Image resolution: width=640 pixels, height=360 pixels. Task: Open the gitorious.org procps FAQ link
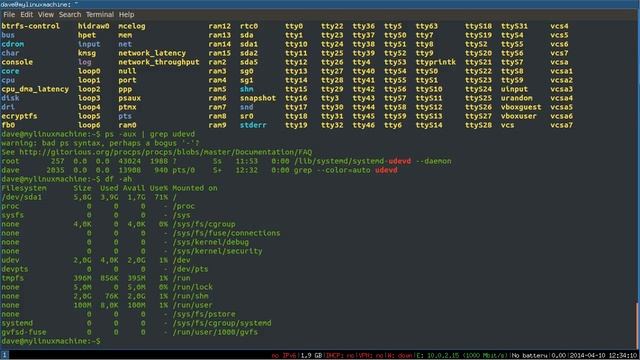click(165, 152)
